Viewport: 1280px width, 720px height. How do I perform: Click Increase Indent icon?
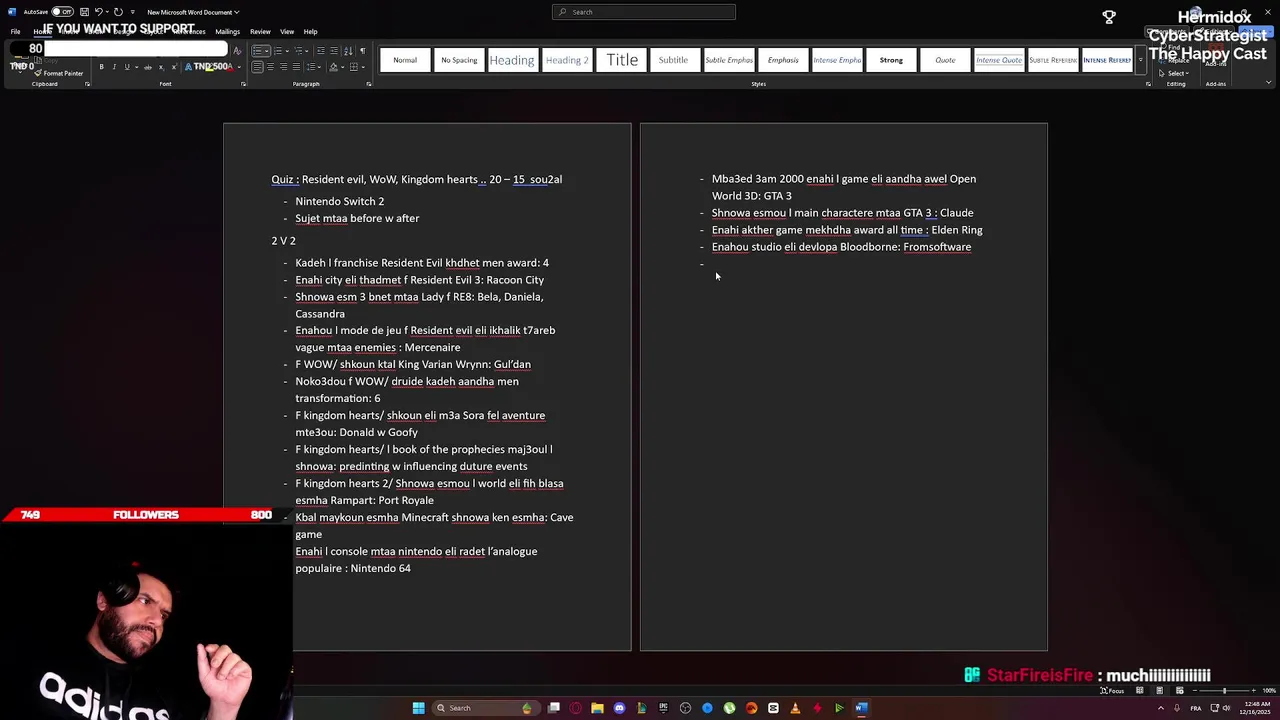click(x=334, y=51)
